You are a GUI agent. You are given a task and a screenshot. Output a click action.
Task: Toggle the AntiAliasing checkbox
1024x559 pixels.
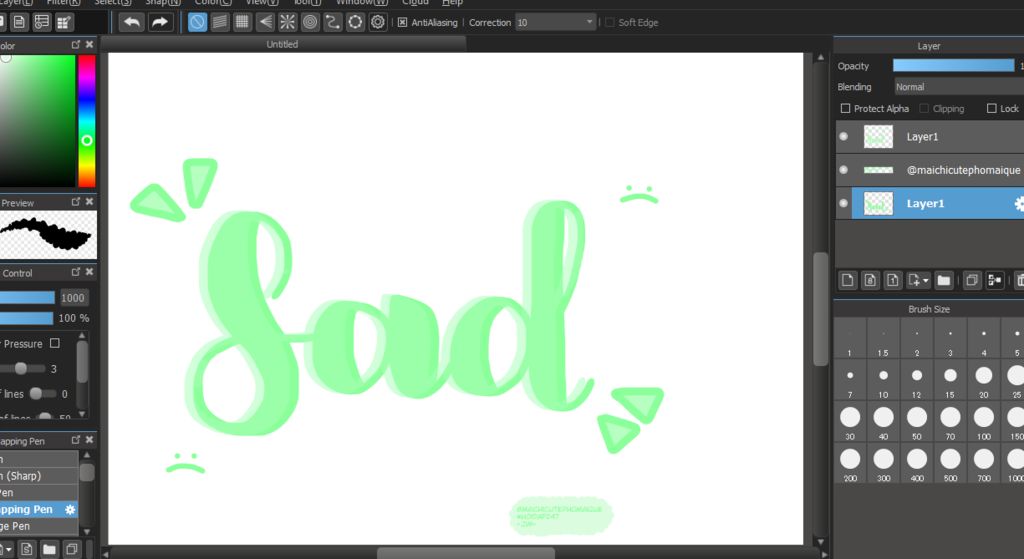402,22
